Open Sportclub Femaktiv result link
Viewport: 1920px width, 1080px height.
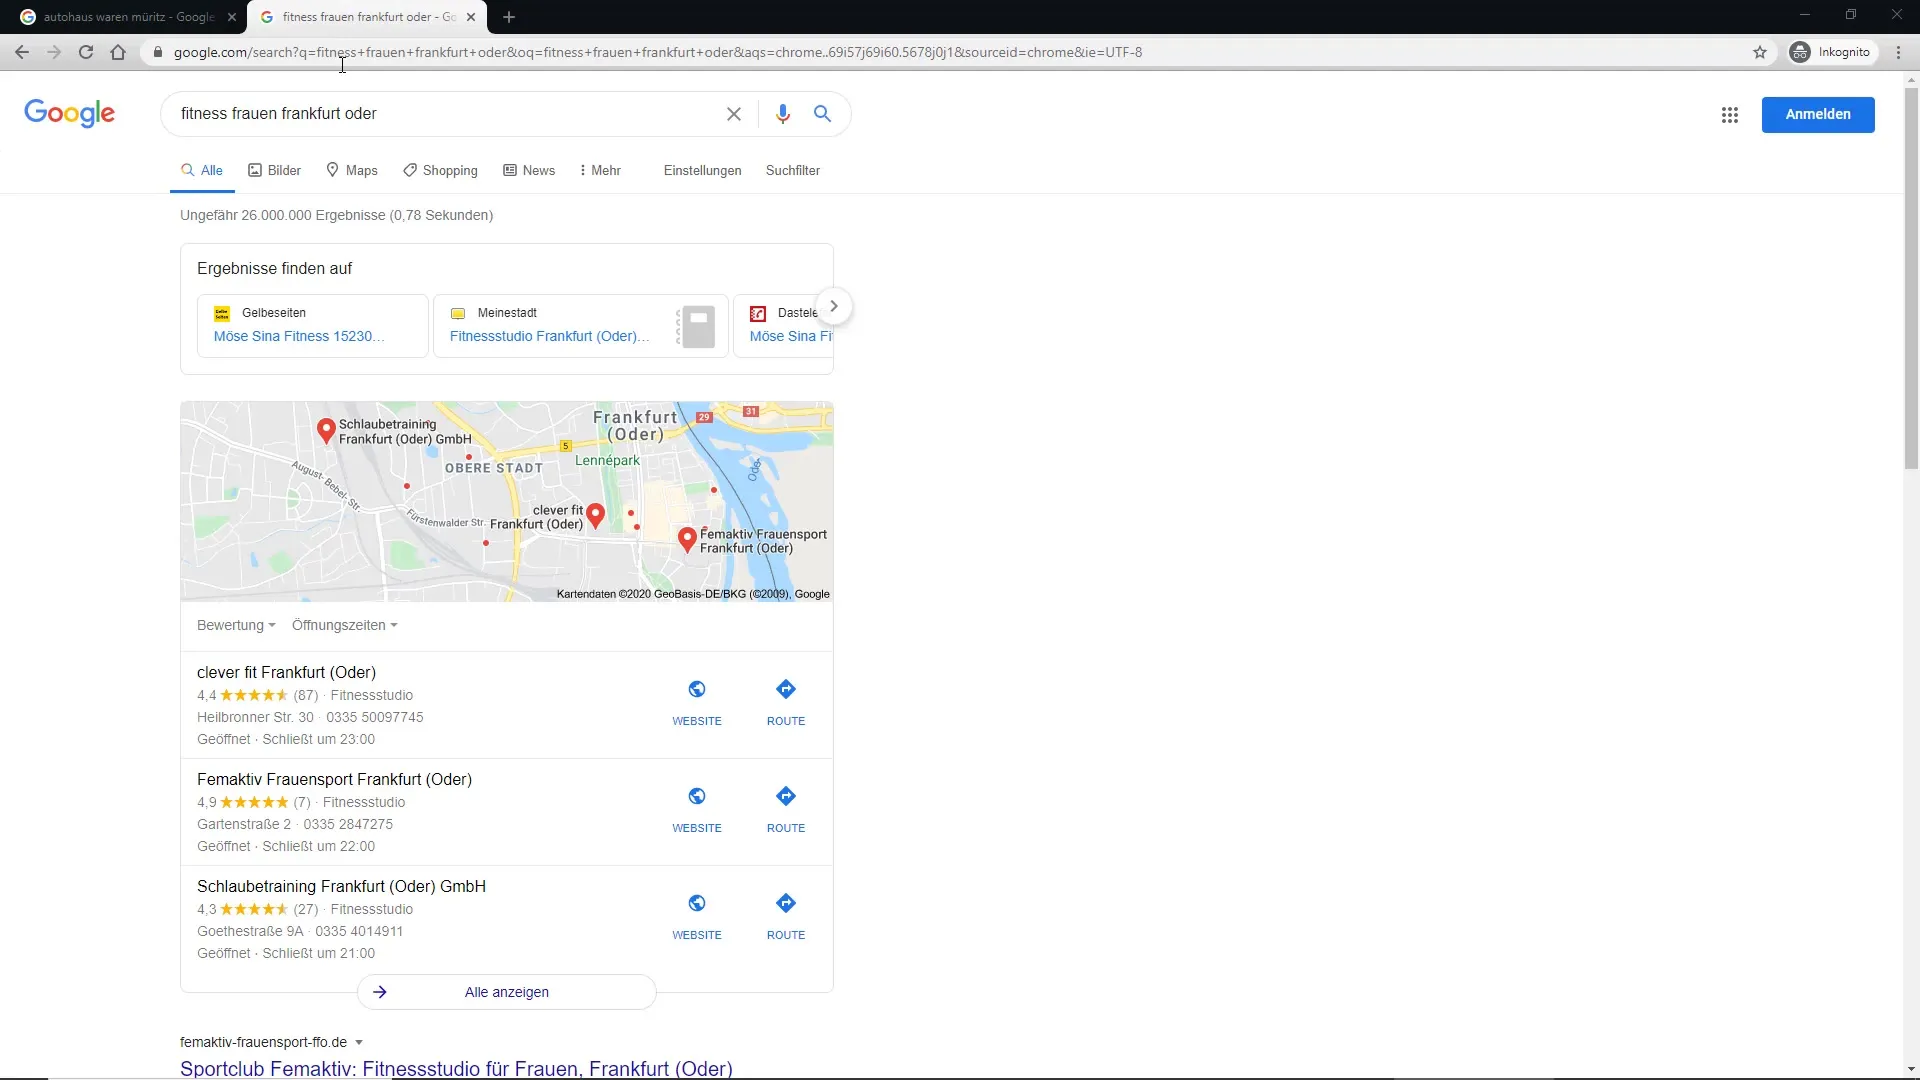pyautogui.click(x=456, y=1068)
